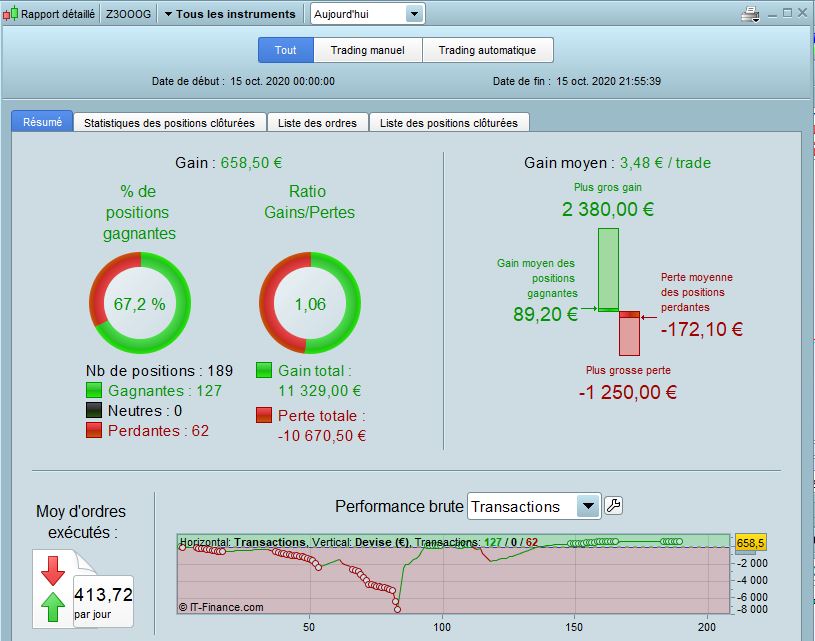Click the -10 670,50 € total loss amount
This screenshot has width=815, height=641.
tap(322, 435)
